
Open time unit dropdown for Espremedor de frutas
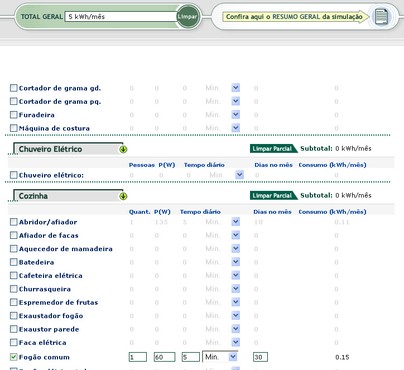[x=236, y=302]
